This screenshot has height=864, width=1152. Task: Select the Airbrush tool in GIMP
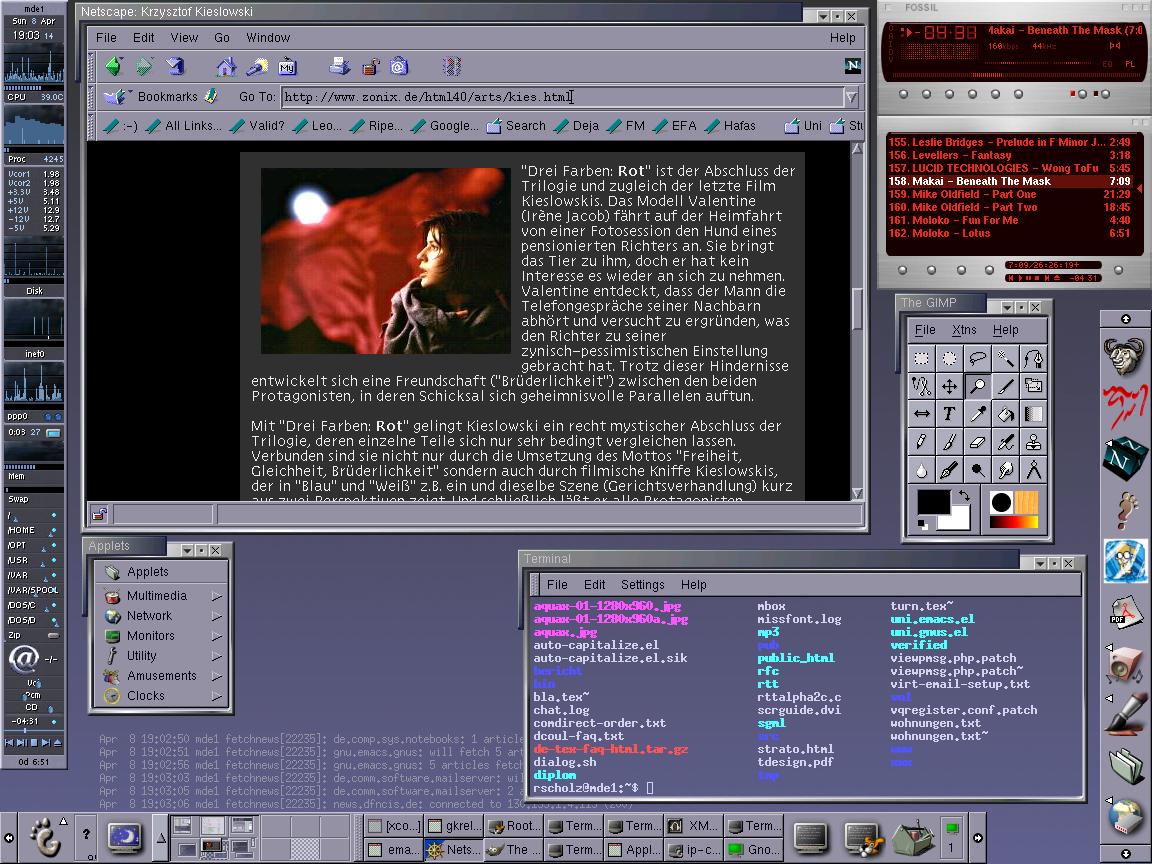pyautogui.click(x=1005, y=442)
